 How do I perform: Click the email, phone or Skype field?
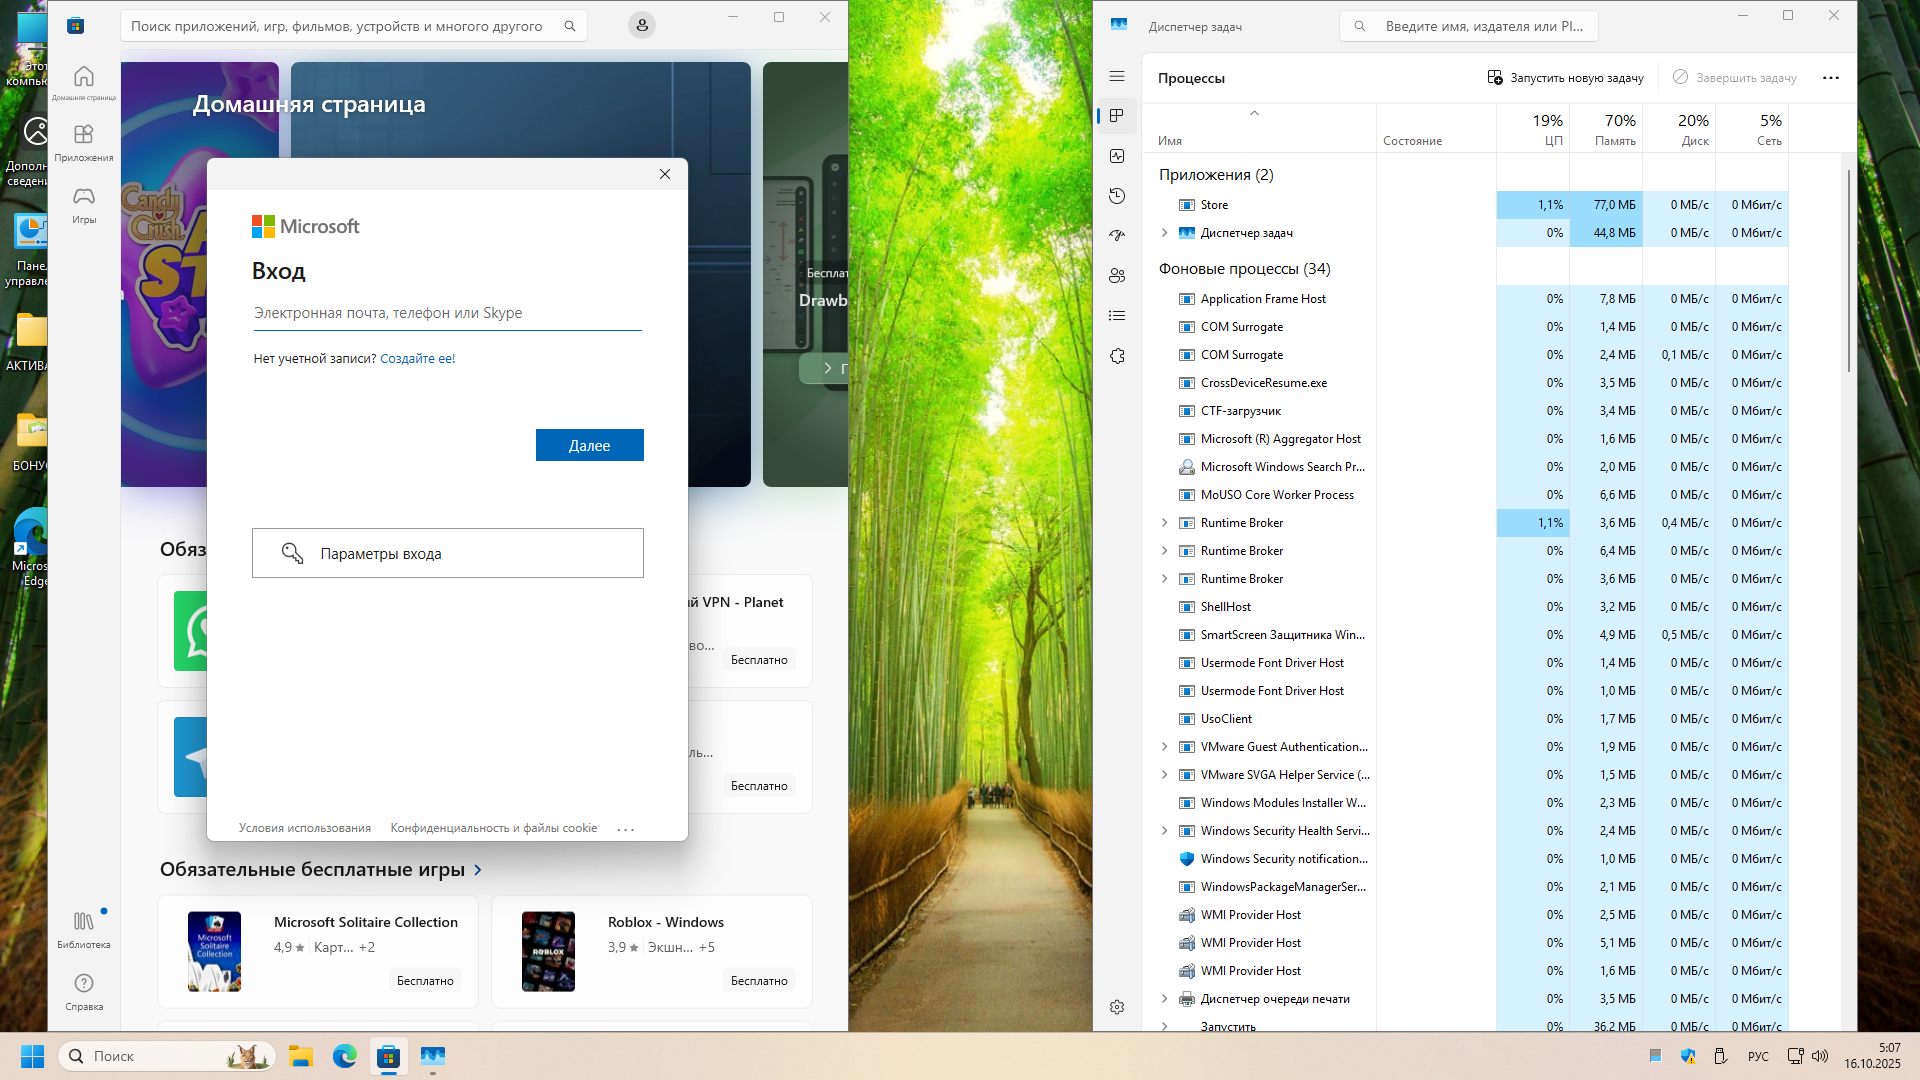pyautogui.click(x=447, y=313)
